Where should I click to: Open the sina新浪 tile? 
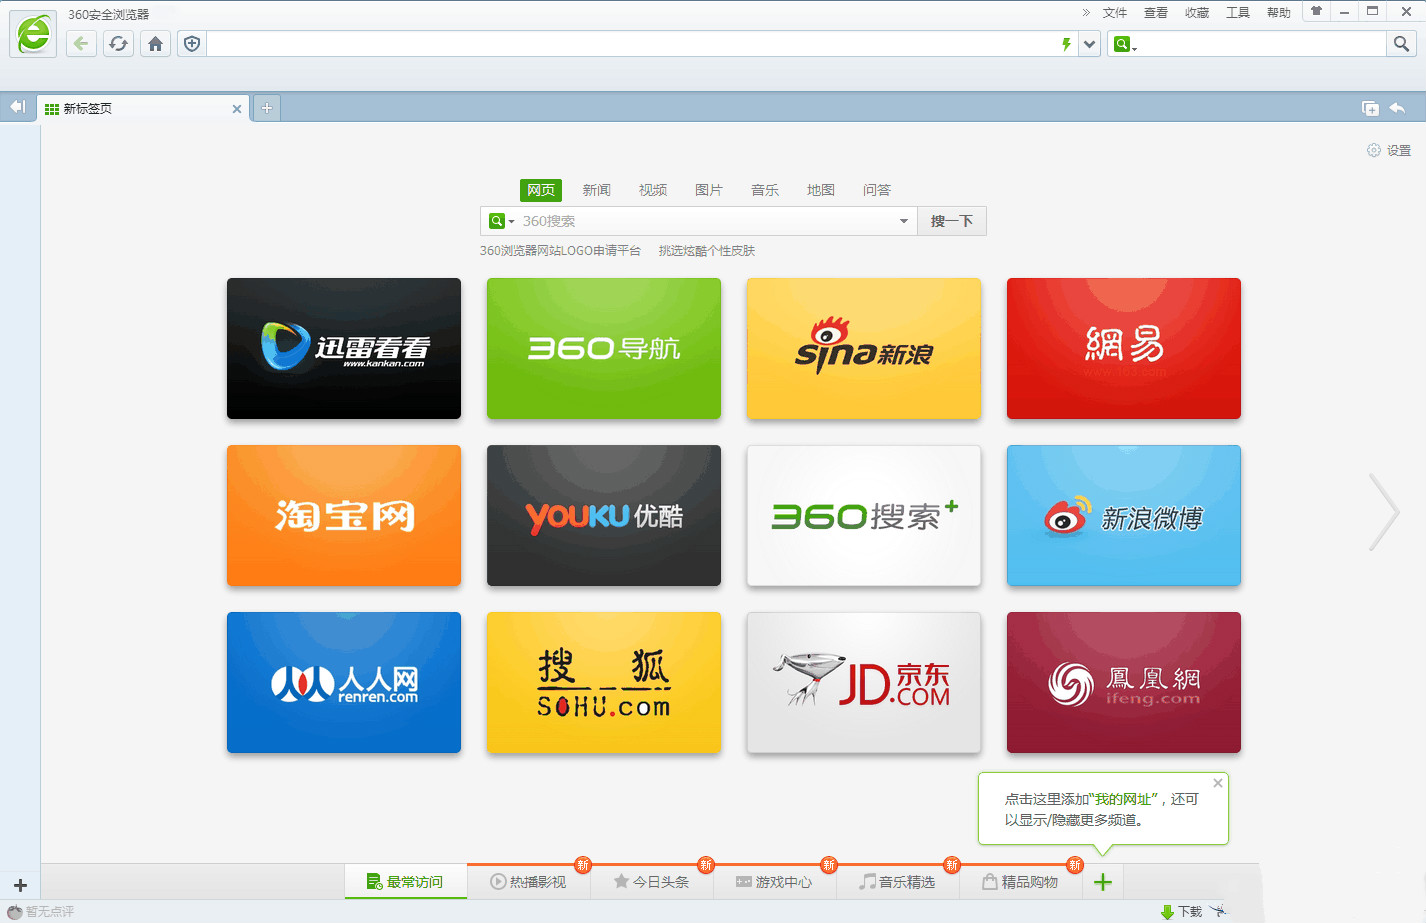(x=864, y=348)
